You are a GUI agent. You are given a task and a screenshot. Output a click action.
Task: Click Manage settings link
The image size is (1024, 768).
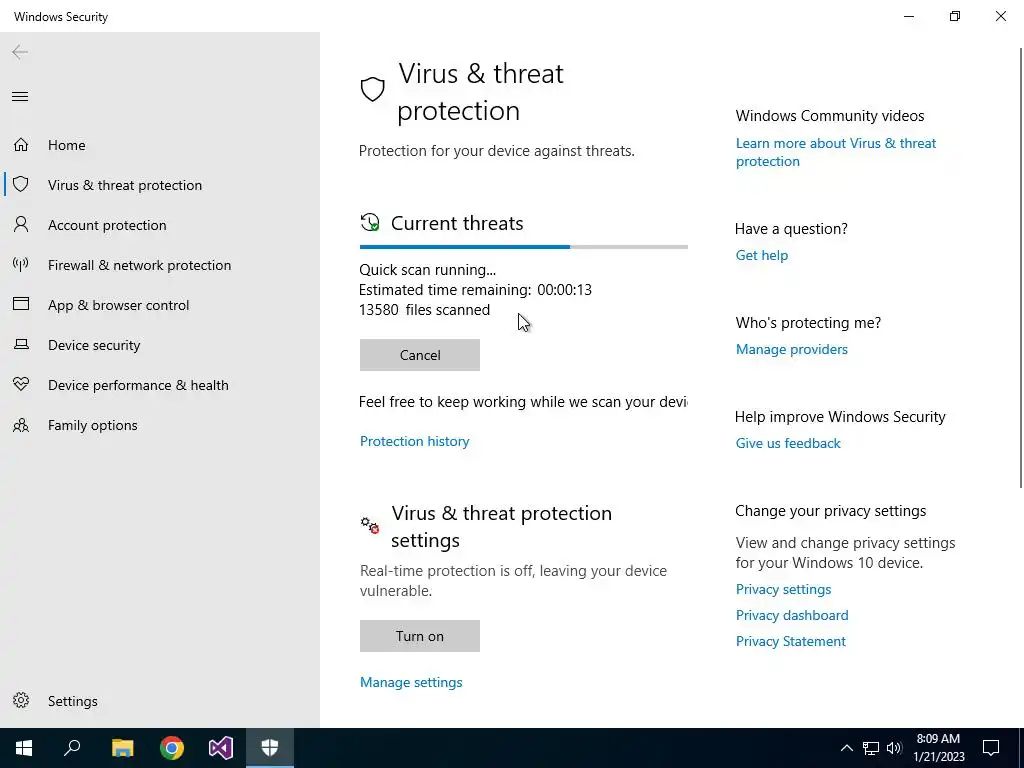tap(411, 682)
